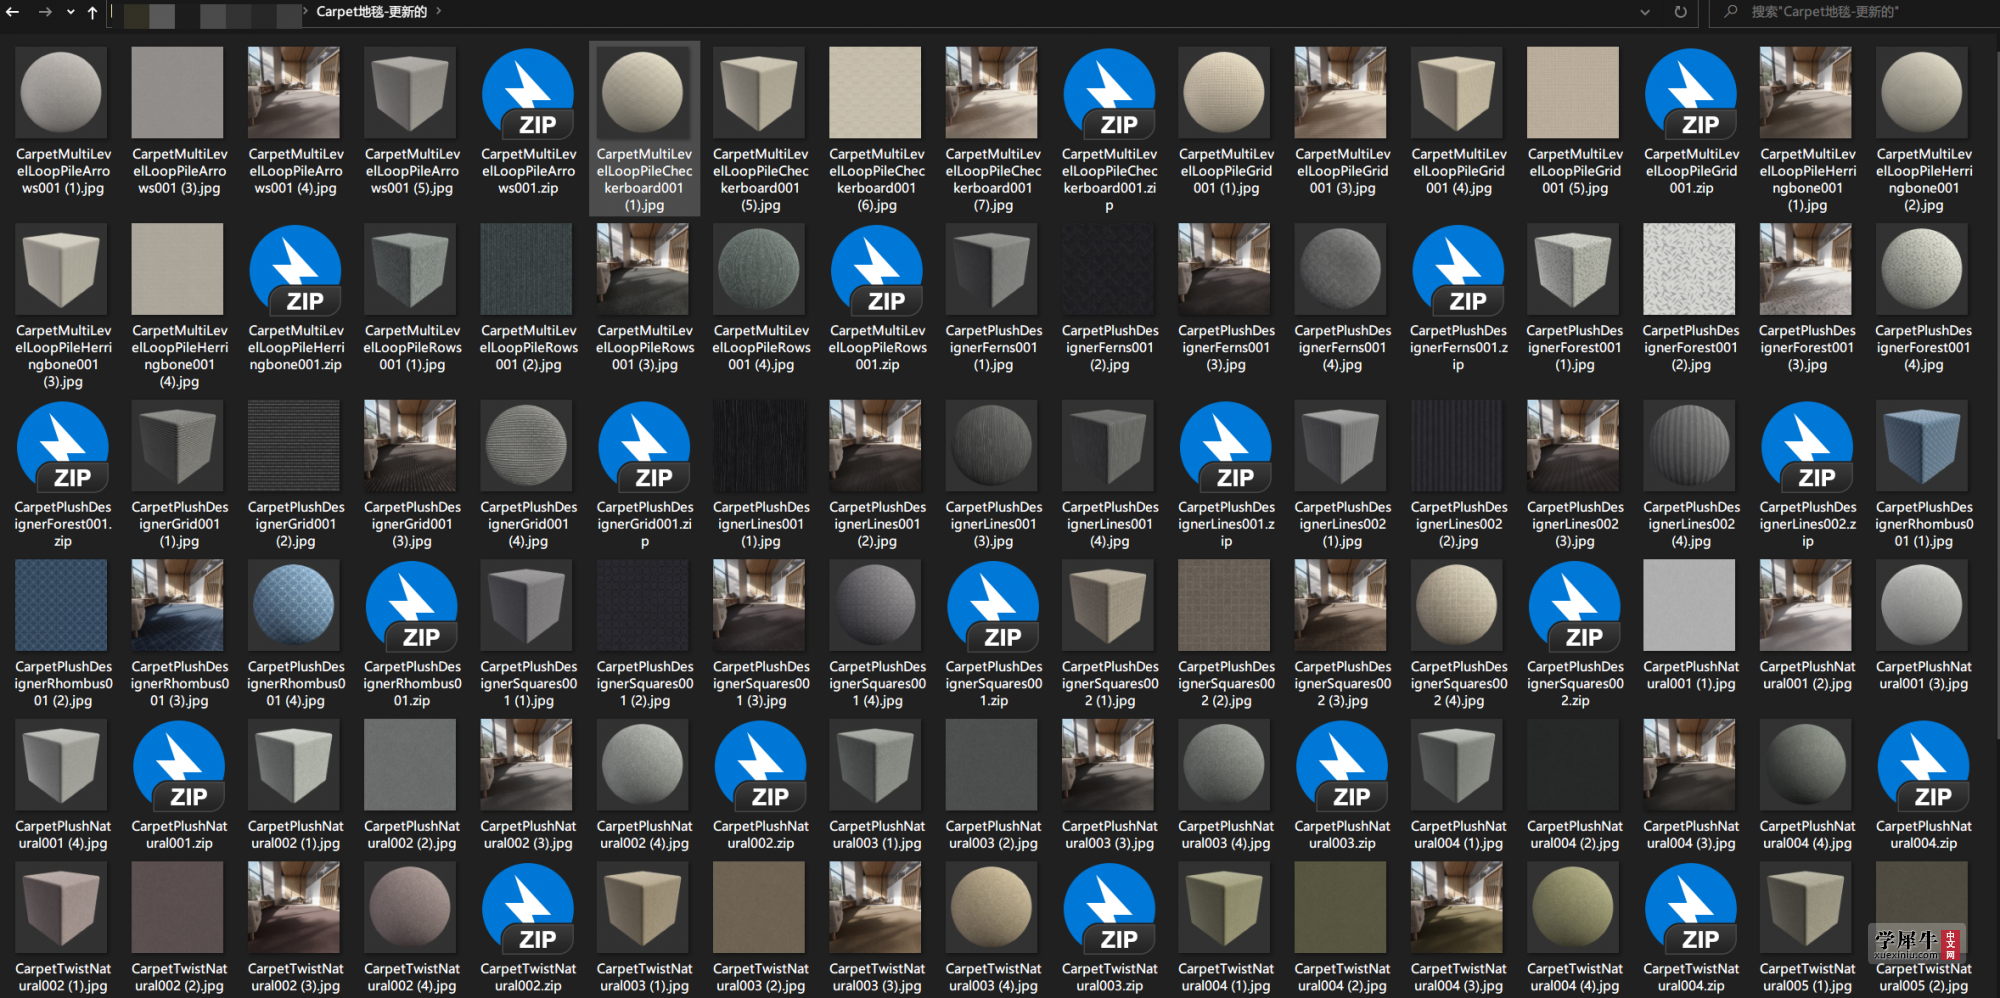
Task: Select CarpetTwistNatural004 (4).jpg olive sphere thumbnail
Action: pyautogui.click(x=1574, y=908)
